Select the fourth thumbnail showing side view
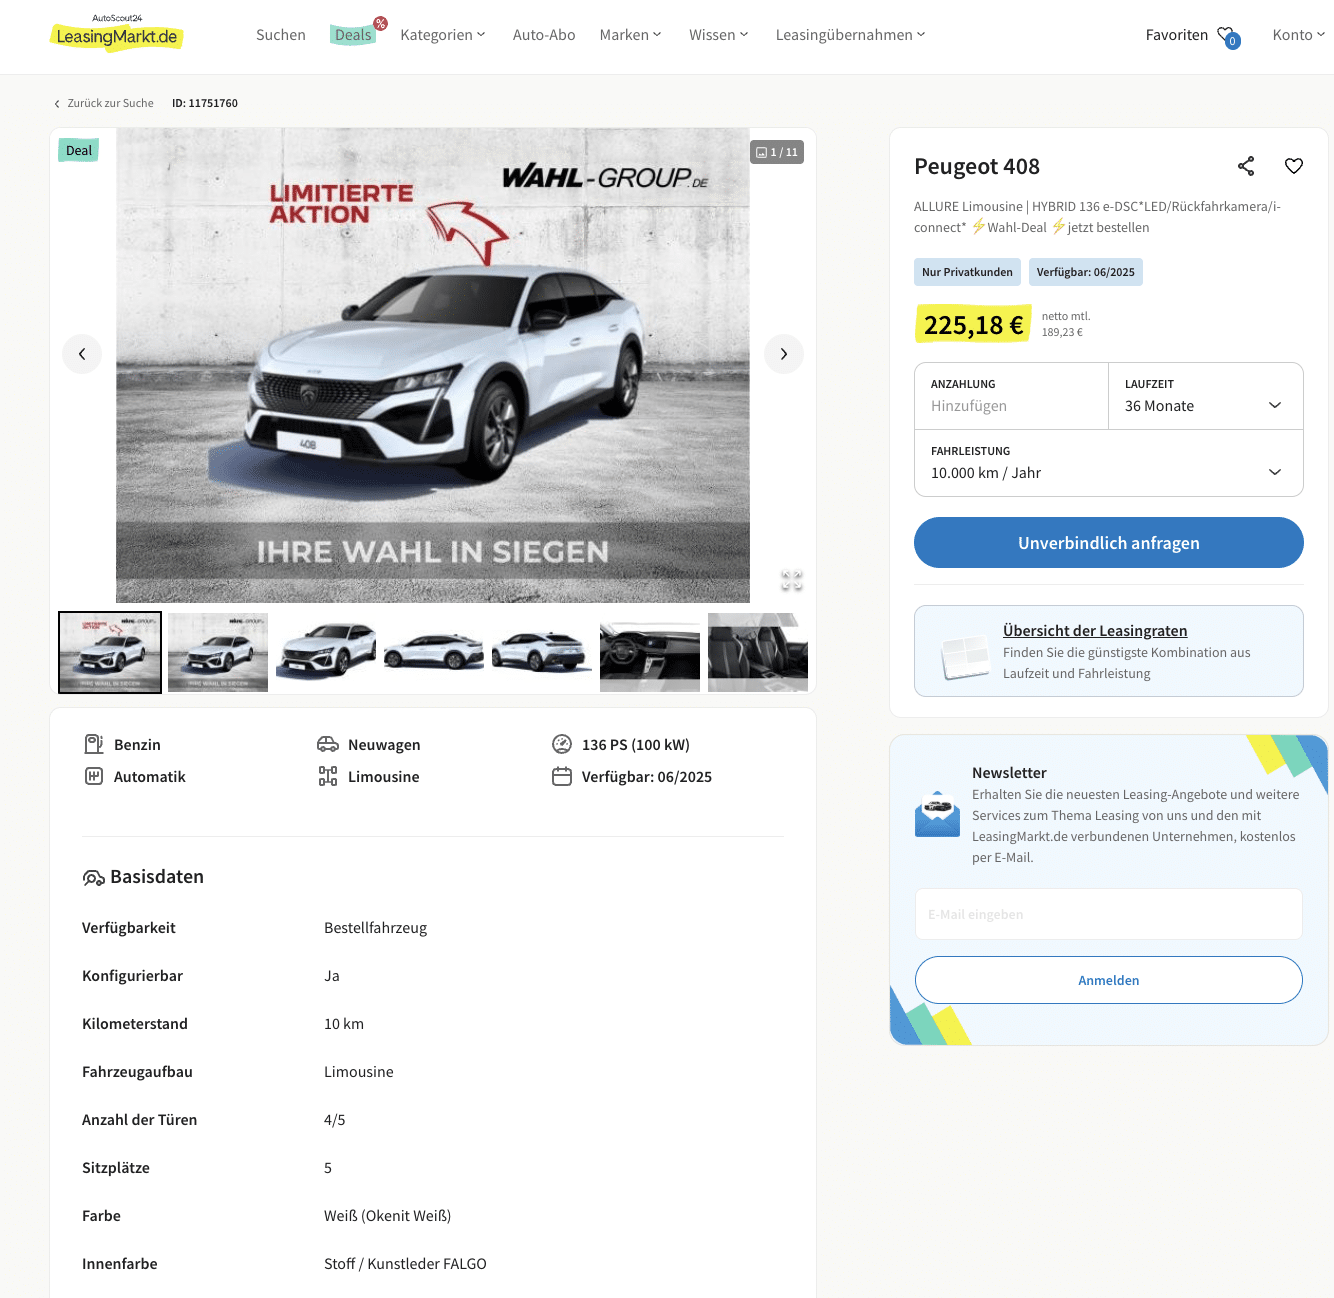The width and height of the screenshot is (1334, 1298). pos(434,652)
